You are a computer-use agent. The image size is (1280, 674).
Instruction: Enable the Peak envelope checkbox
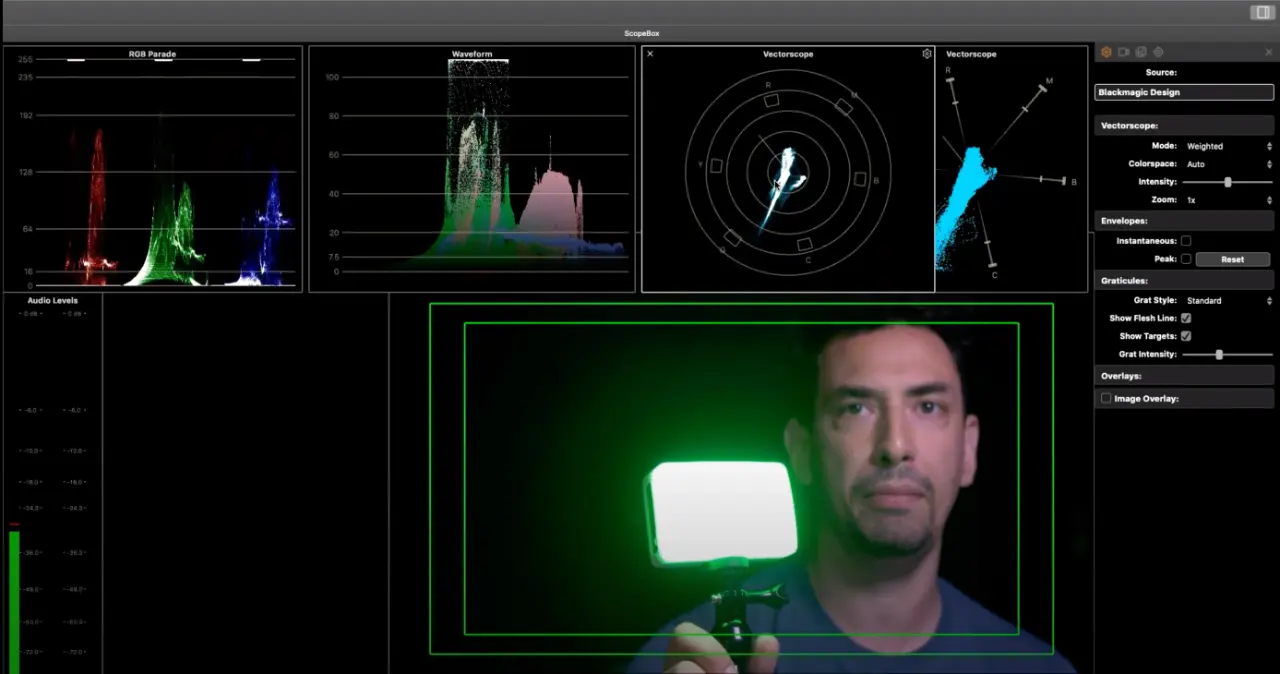1186,259
